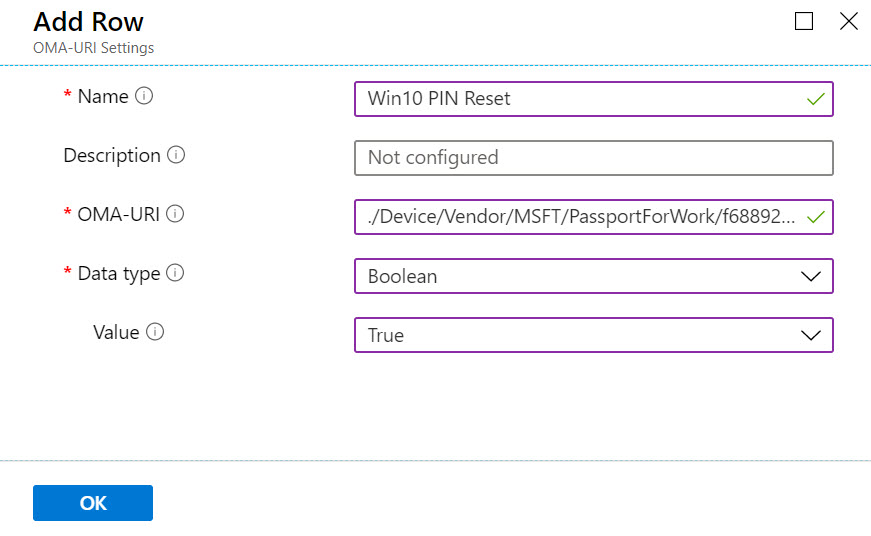Open the Data type dropdown
The width and height of the screenshot is (871, 536).
pos(594,276)
